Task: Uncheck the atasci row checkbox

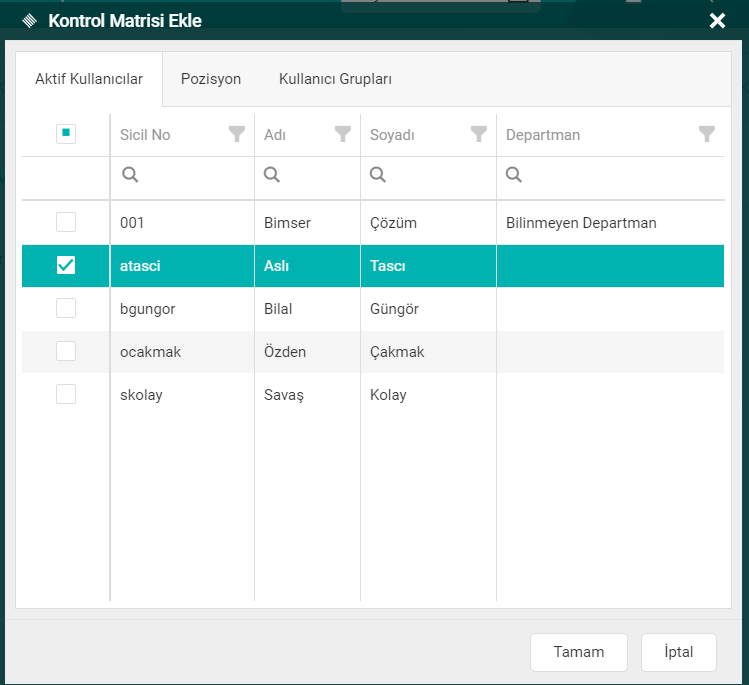Action: point(66,265)
